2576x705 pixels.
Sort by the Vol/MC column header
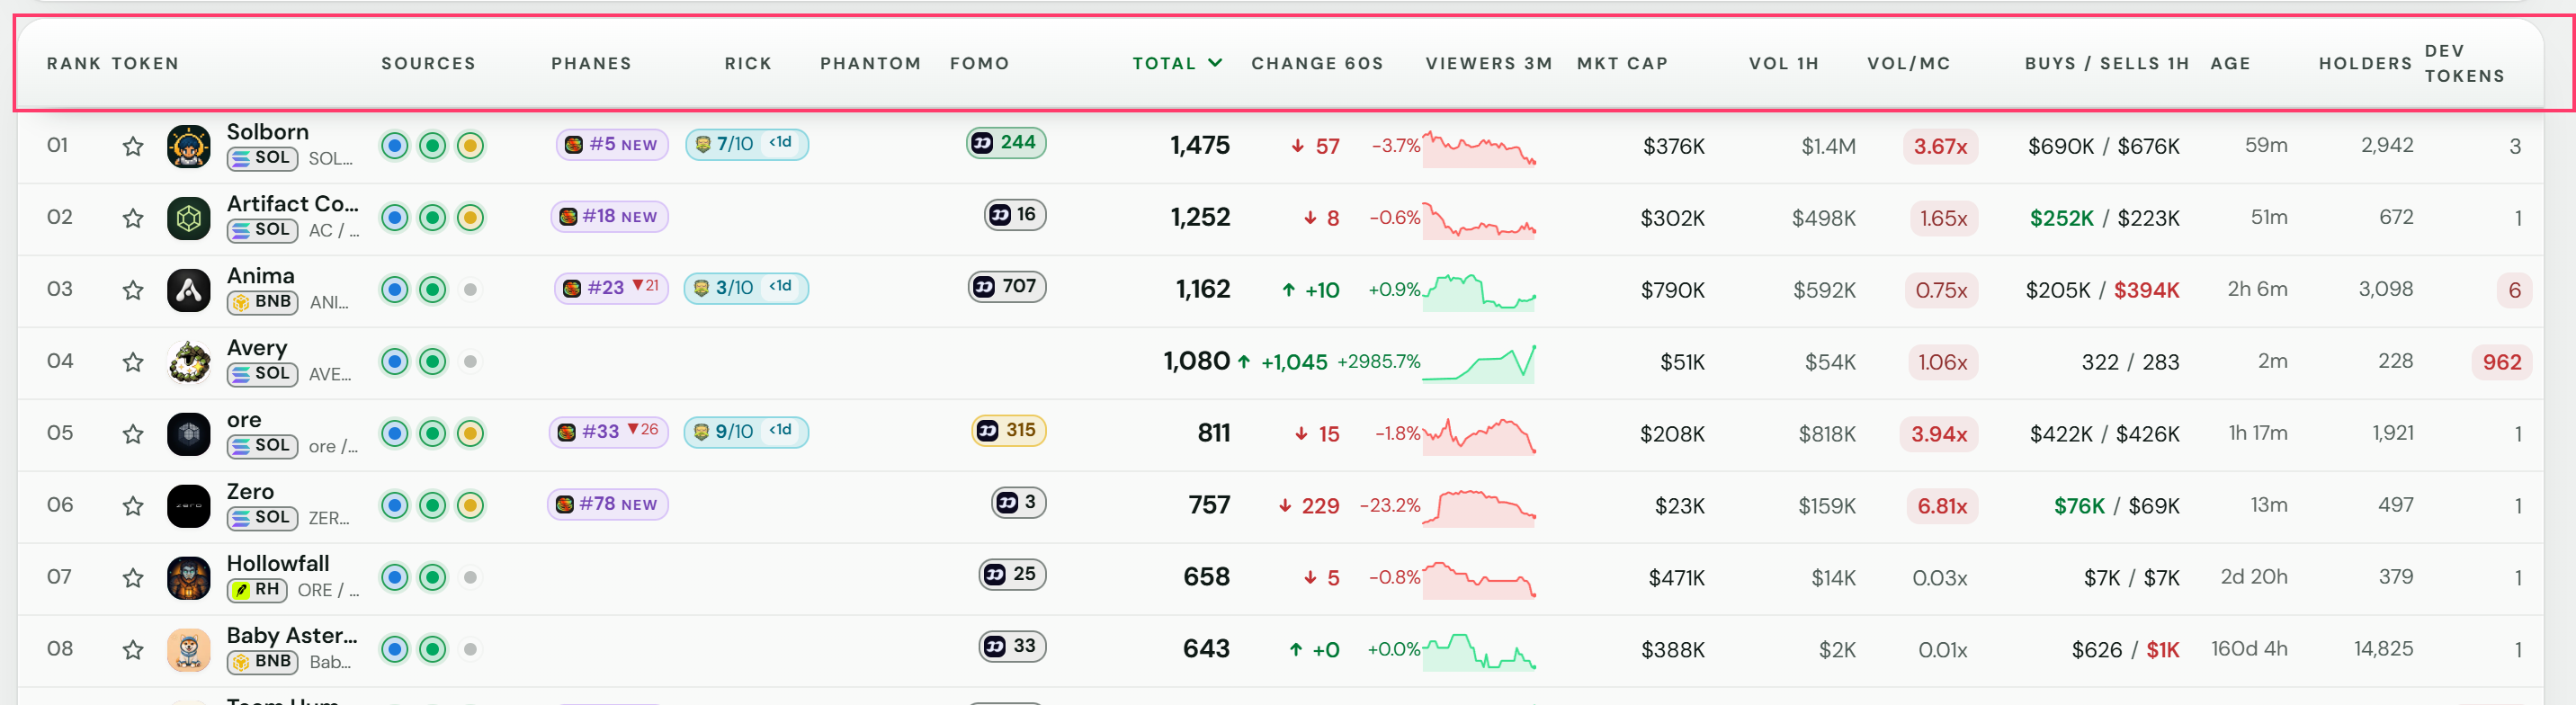point(1908,63)
